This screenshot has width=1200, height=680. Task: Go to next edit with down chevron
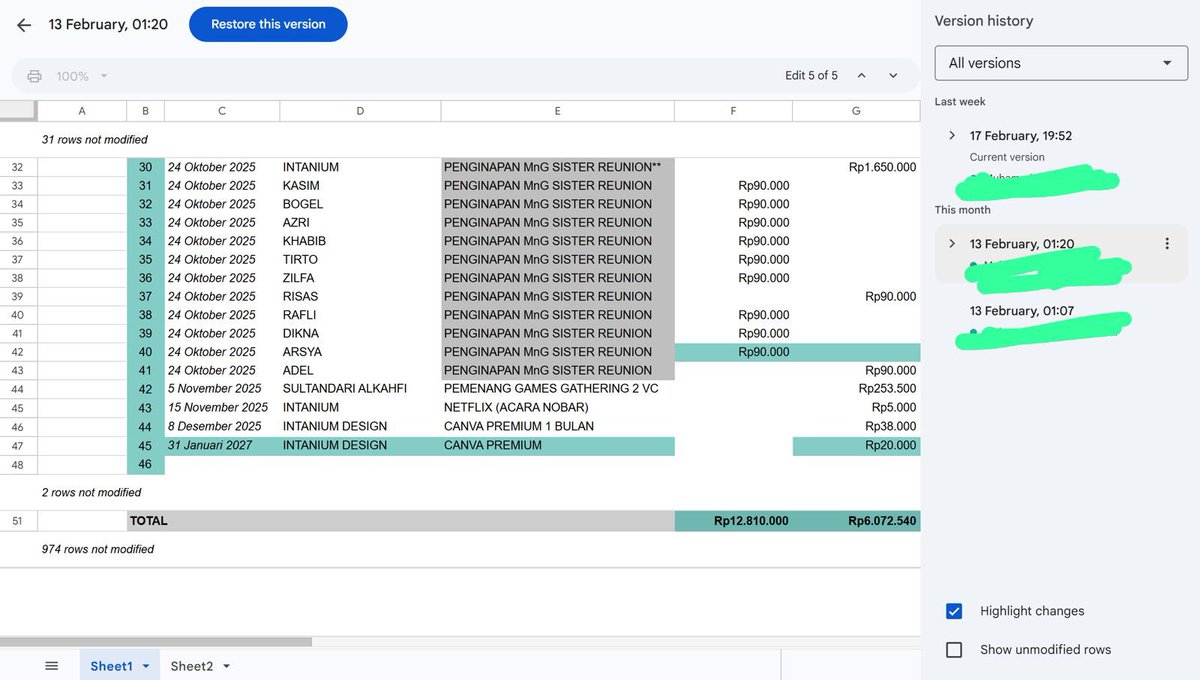(893, 76)
